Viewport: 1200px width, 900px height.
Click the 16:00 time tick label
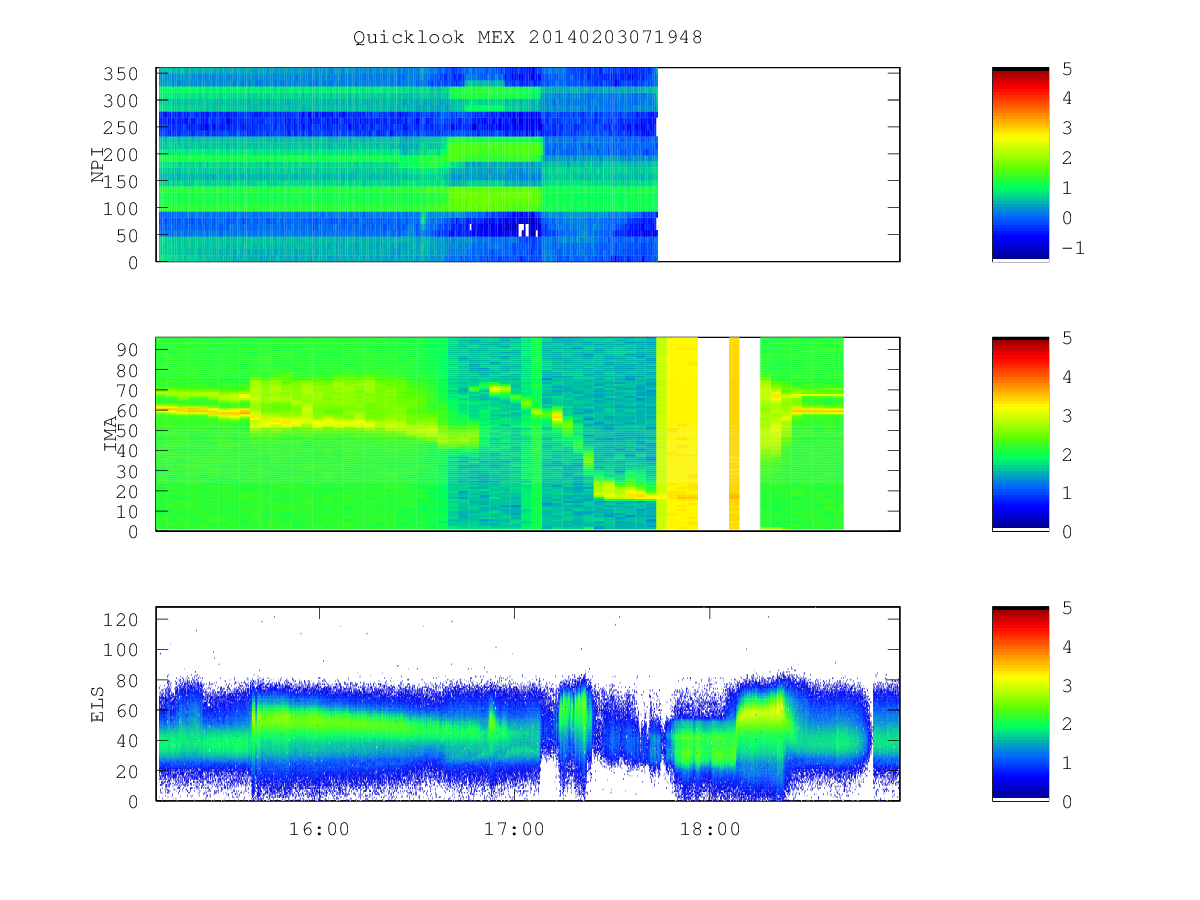[319, 830]
